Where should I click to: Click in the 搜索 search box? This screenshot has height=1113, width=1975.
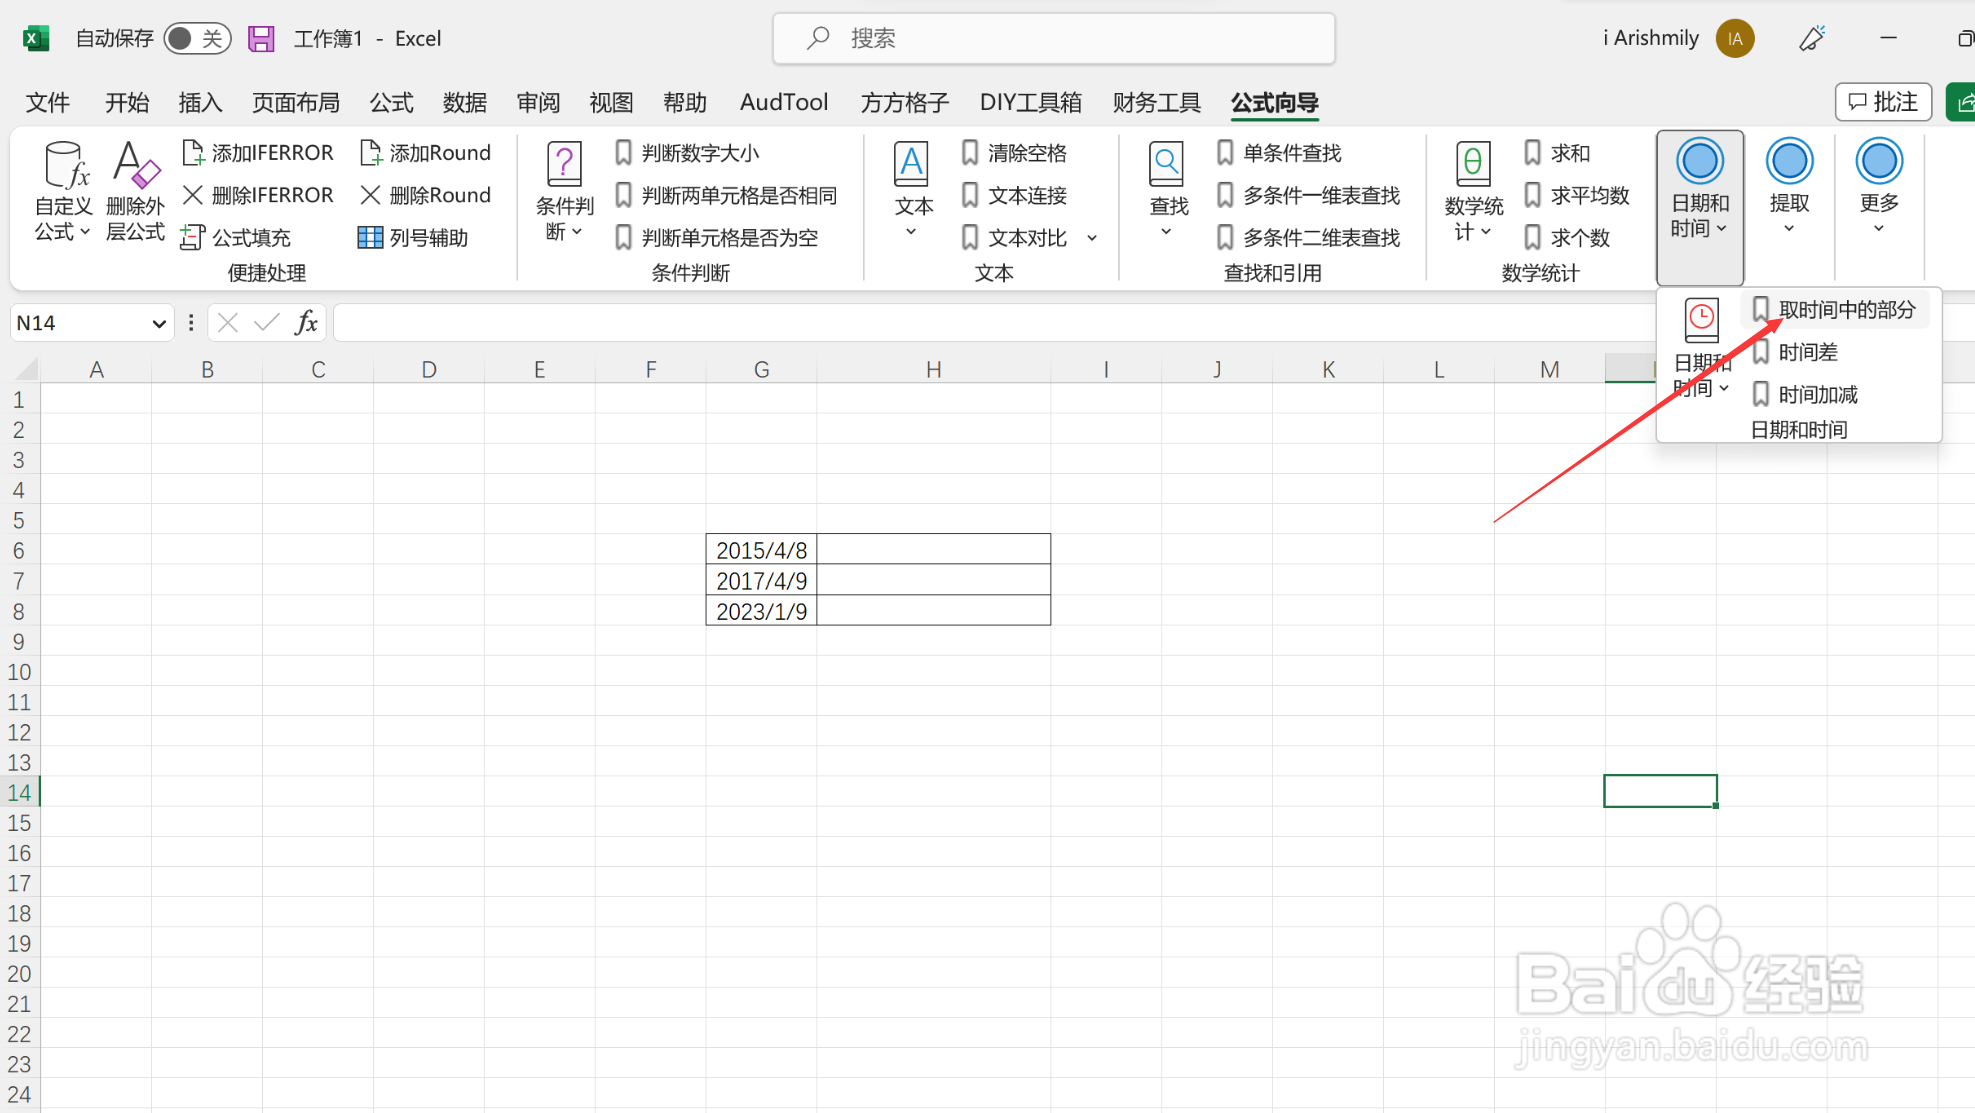point(1054,38)
